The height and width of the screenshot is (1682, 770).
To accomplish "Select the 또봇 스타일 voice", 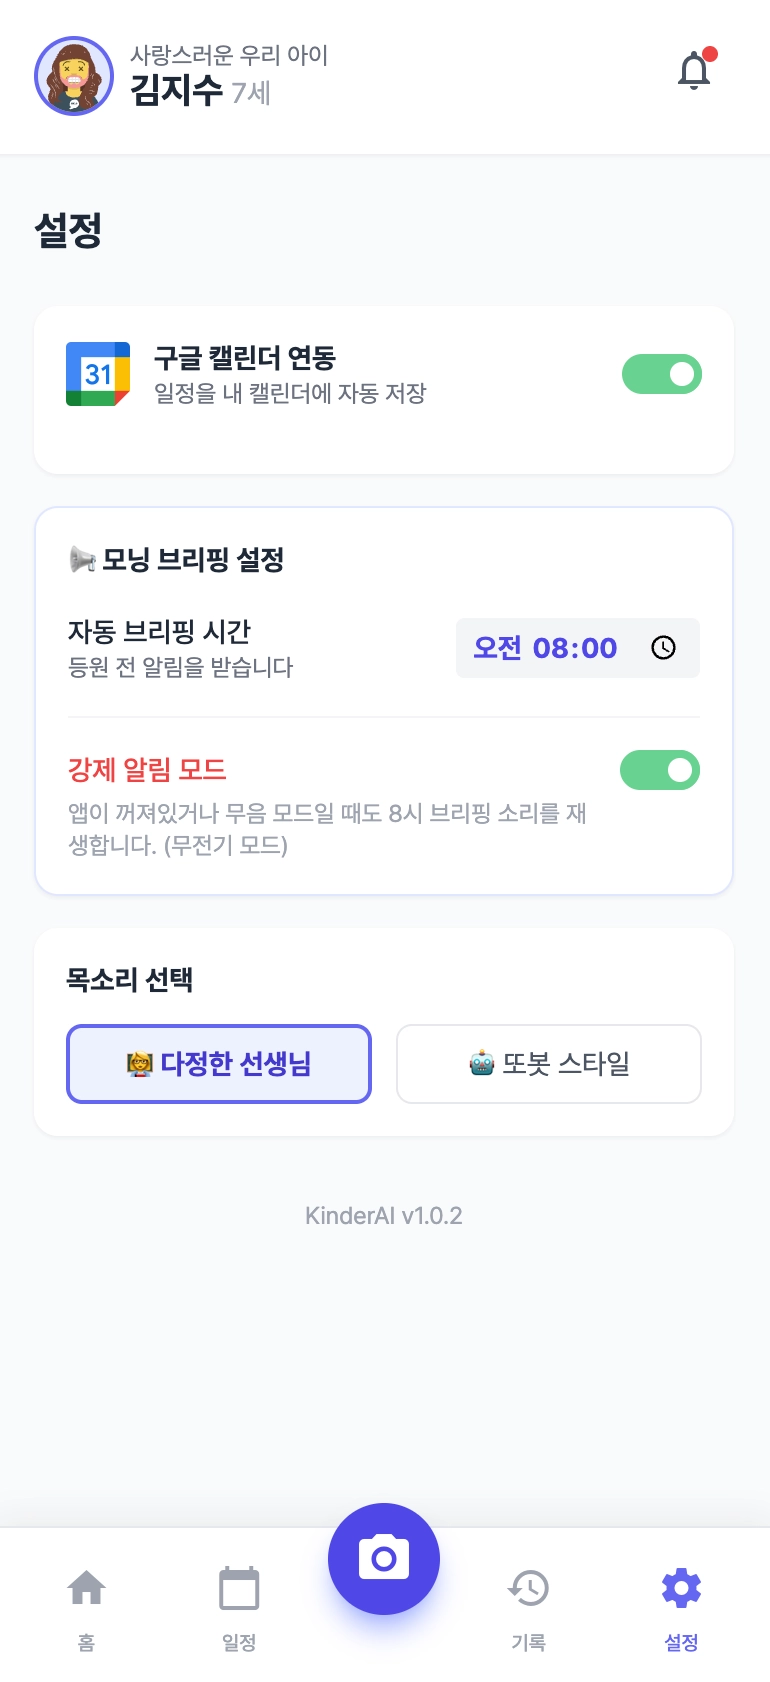I will (548, 1063).
